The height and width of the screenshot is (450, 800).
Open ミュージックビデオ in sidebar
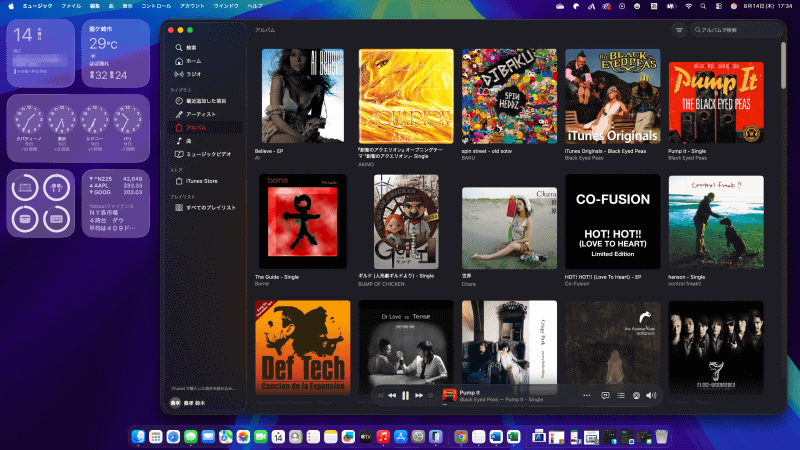(x=204, y=154)
